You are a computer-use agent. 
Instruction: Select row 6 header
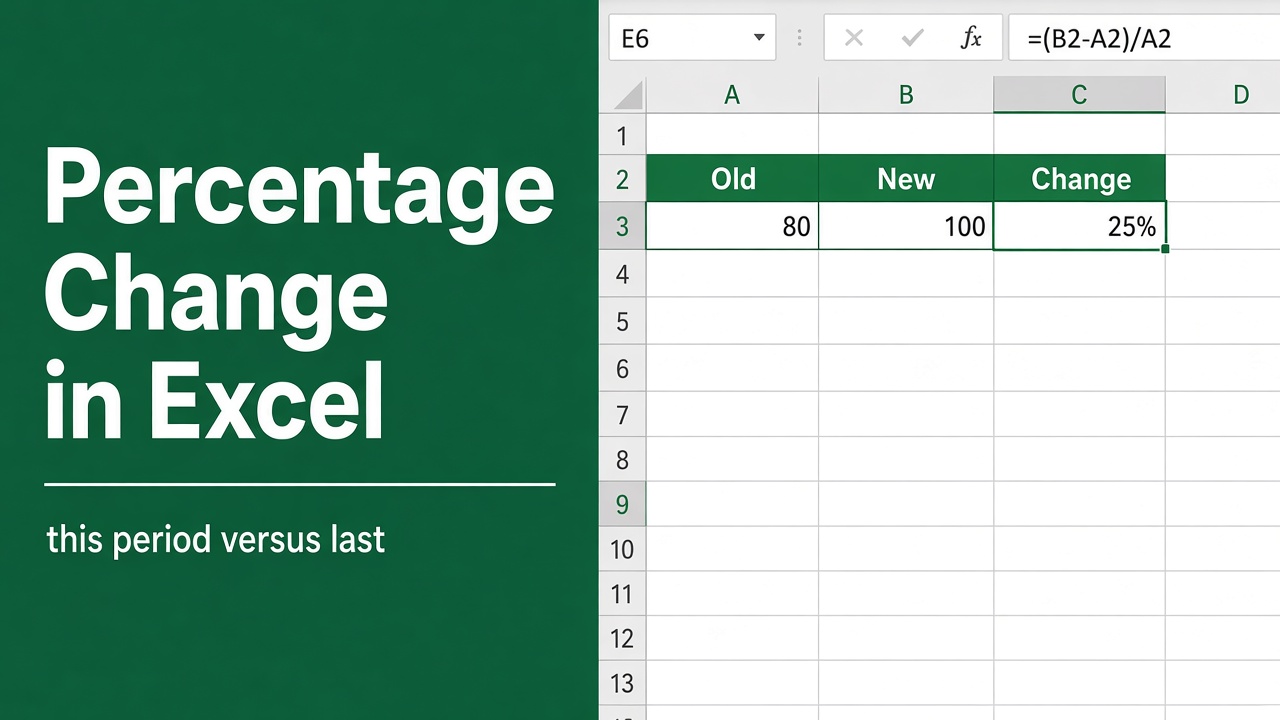(x=623, y=368)
